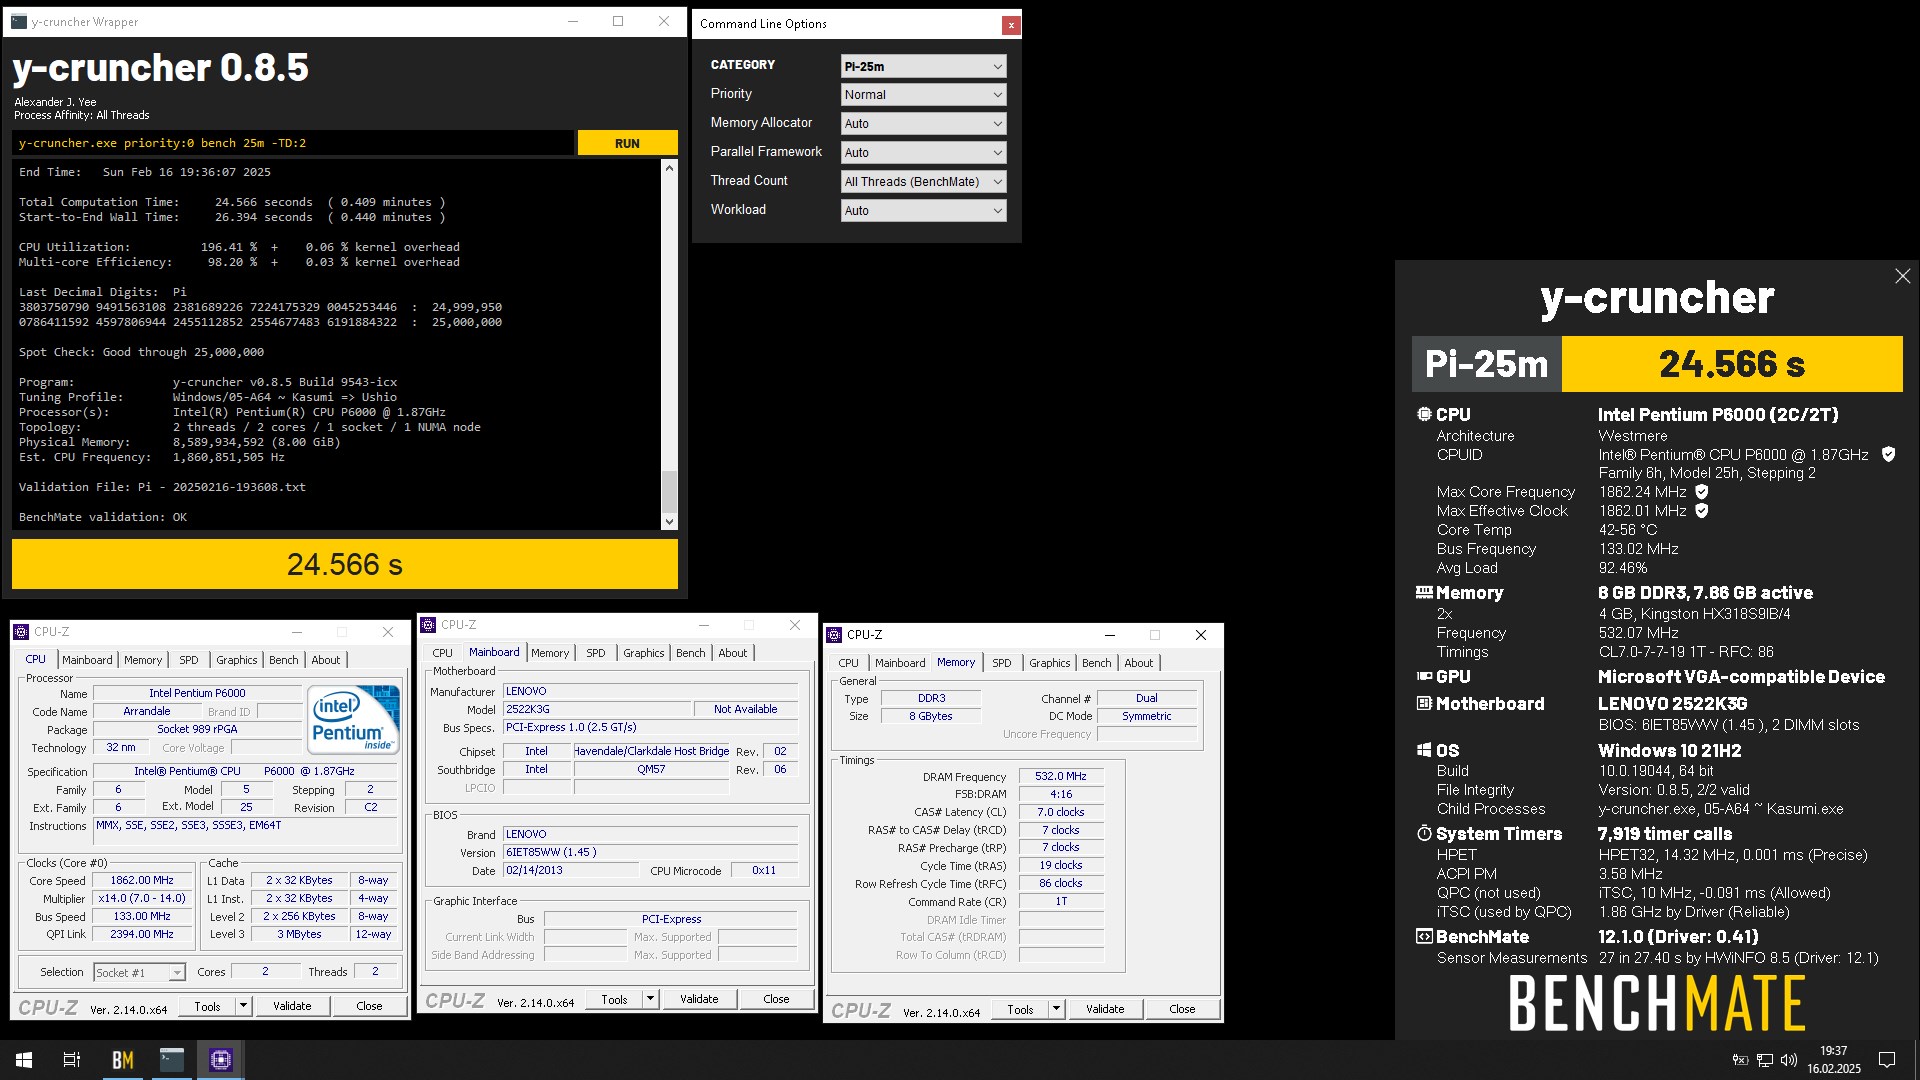Open the About tab in right CPU-Z window
This screenshot has height=1080, width=1920.
click(1139, 663)
